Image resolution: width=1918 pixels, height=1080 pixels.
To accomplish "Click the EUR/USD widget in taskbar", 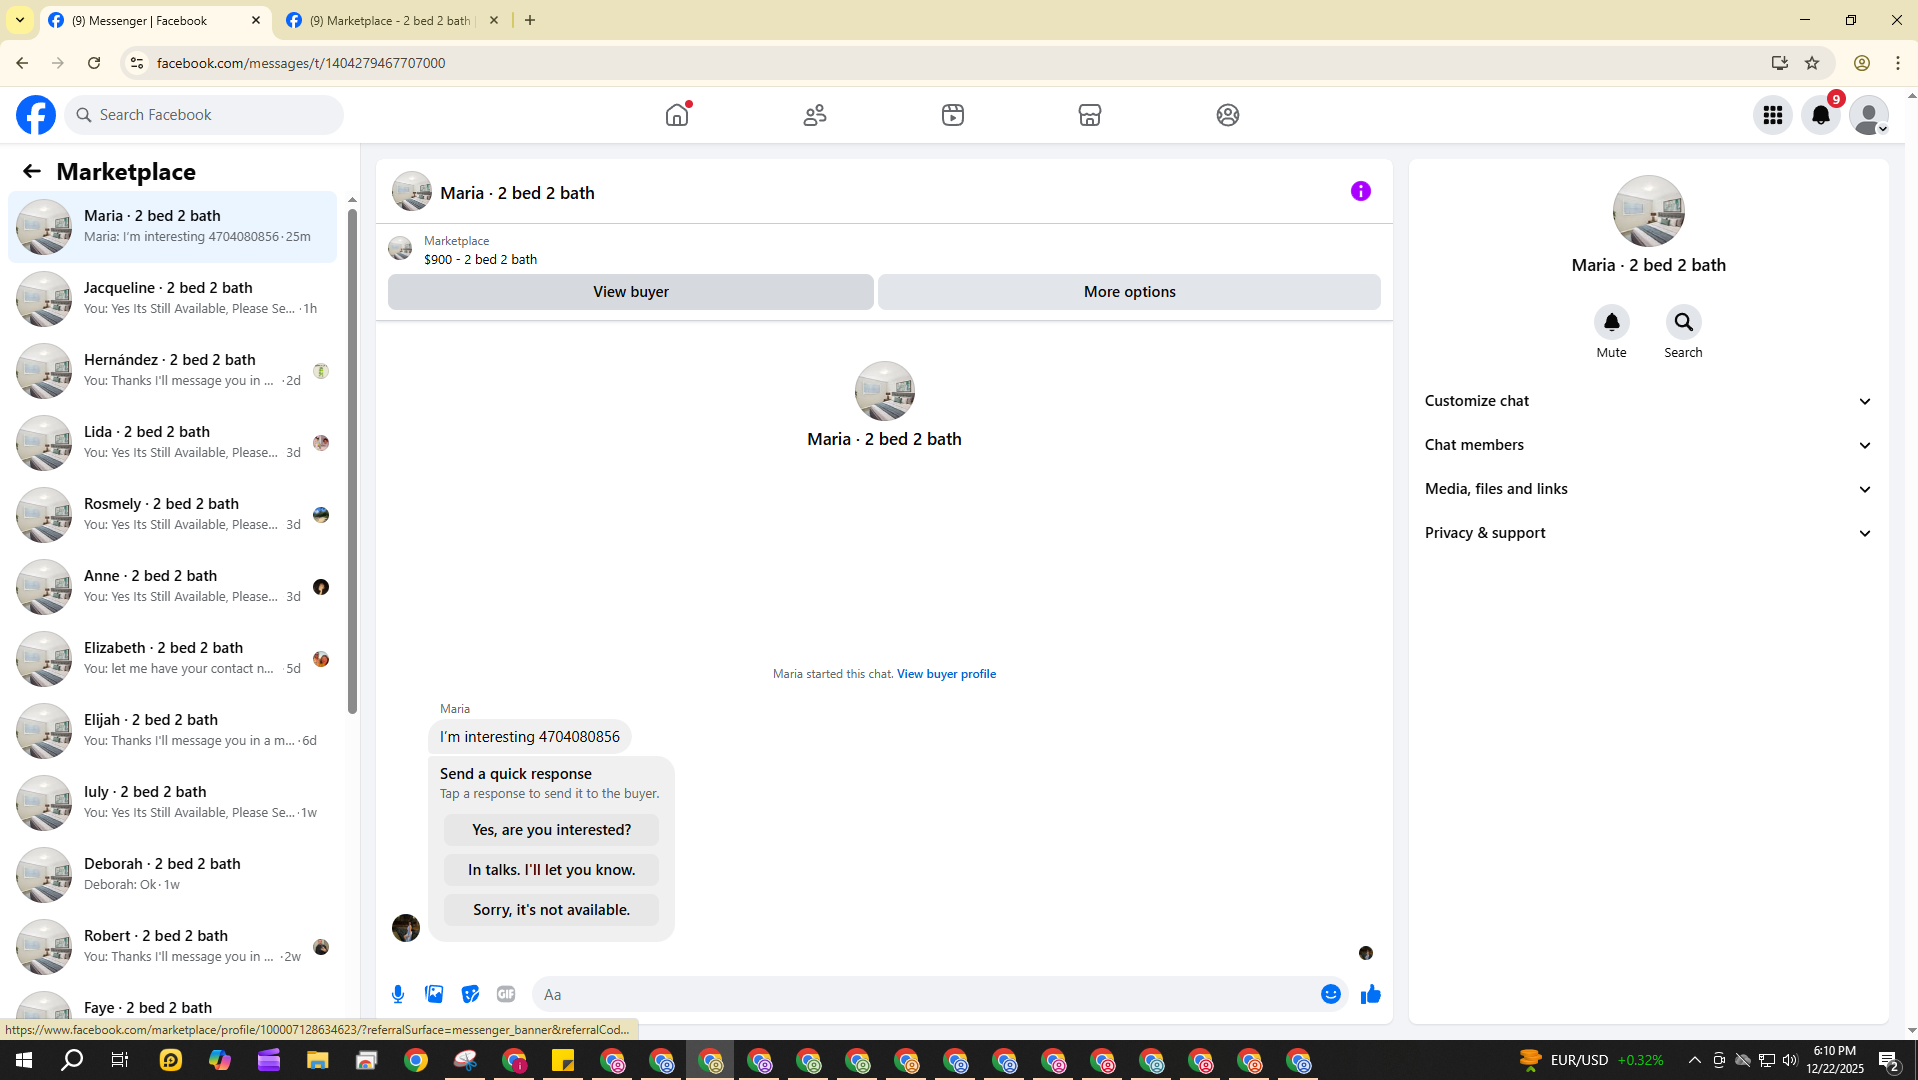I will (1590, 1060).
